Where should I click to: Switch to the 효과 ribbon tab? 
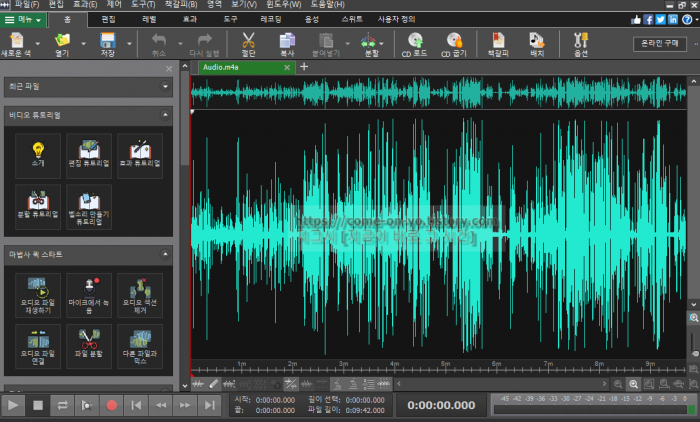[190, 19]
